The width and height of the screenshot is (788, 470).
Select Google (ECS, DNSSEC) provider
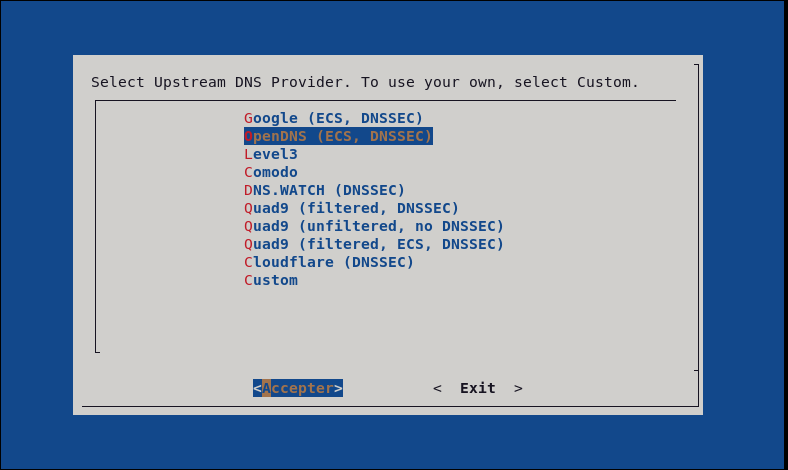[333, 118]
